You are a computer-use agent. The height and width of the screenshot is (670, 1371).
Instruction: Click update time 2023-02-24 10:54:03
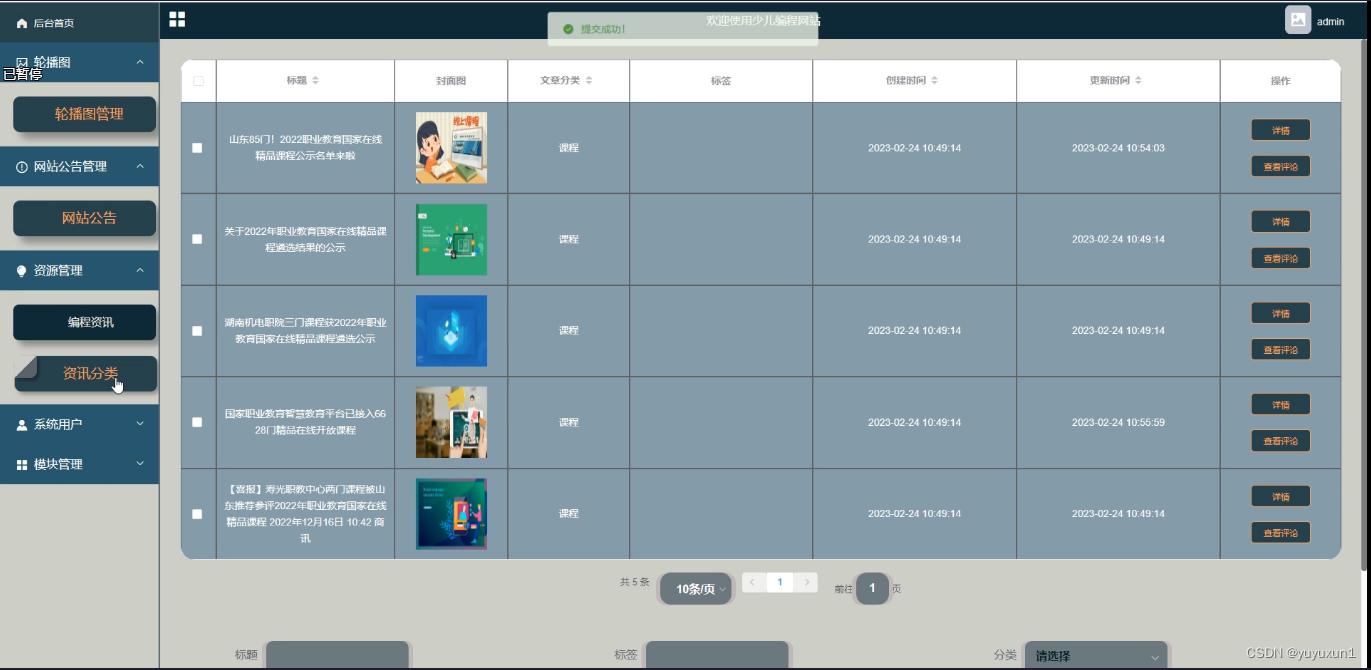pos(1118,148)
